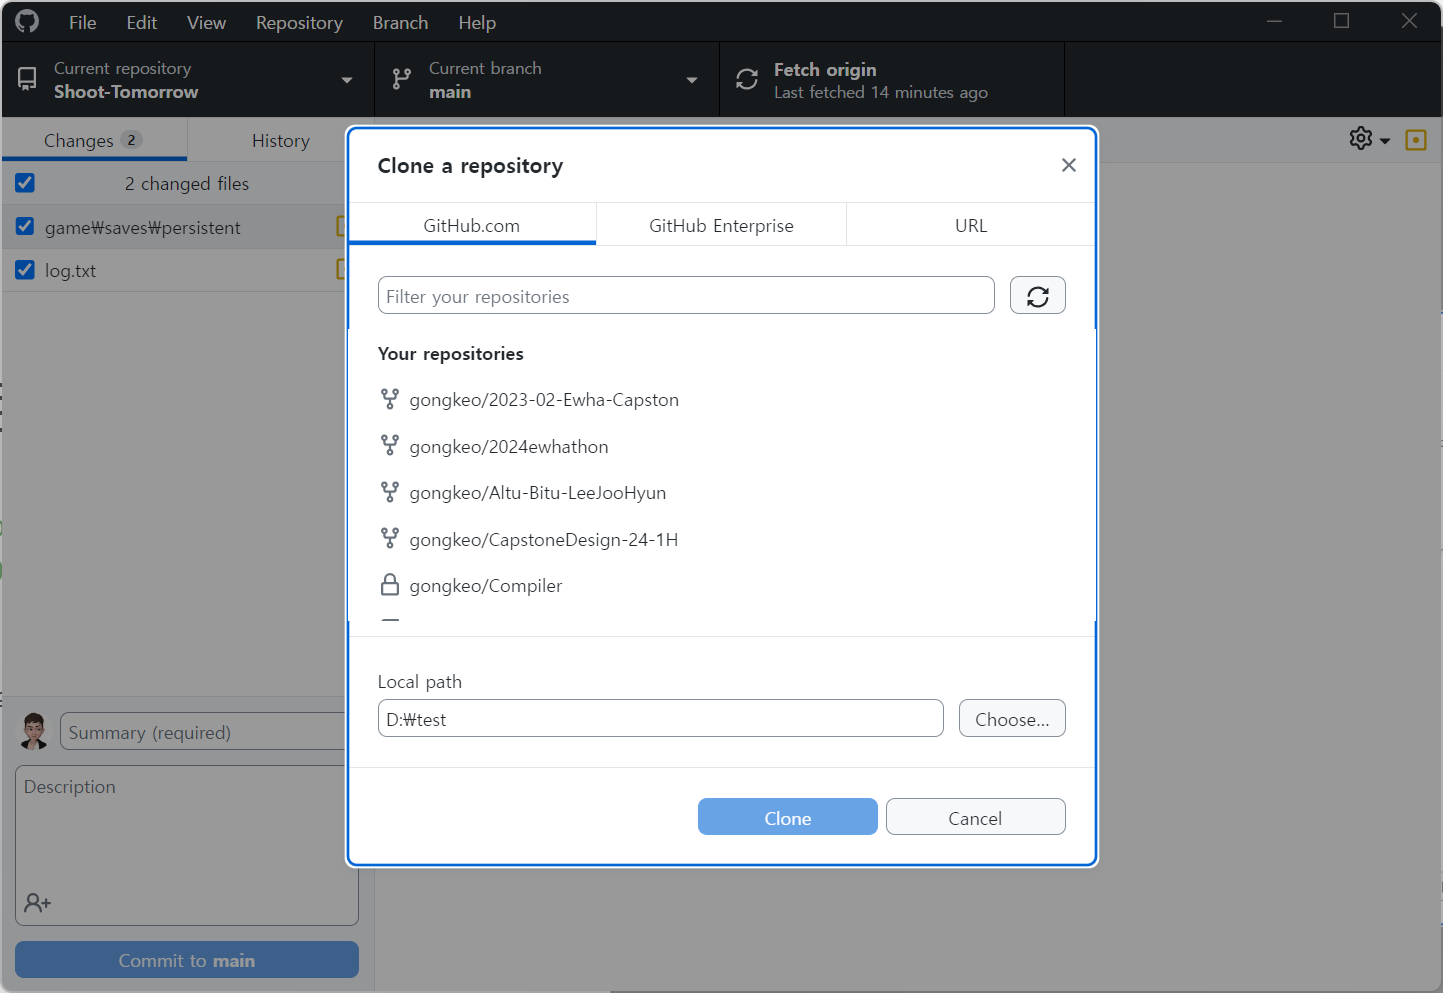The width and height of the screenshot is (1443, 993).
Task: Click the fork icon beside gongkeo/Altu-Bitu-LeeJooHyun
Action: tap(390, 492)
